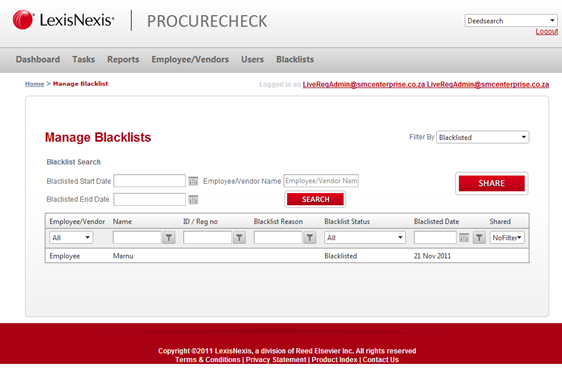Focus the ID / Reg no filter field
562x368 pixels.
[207, 238]
